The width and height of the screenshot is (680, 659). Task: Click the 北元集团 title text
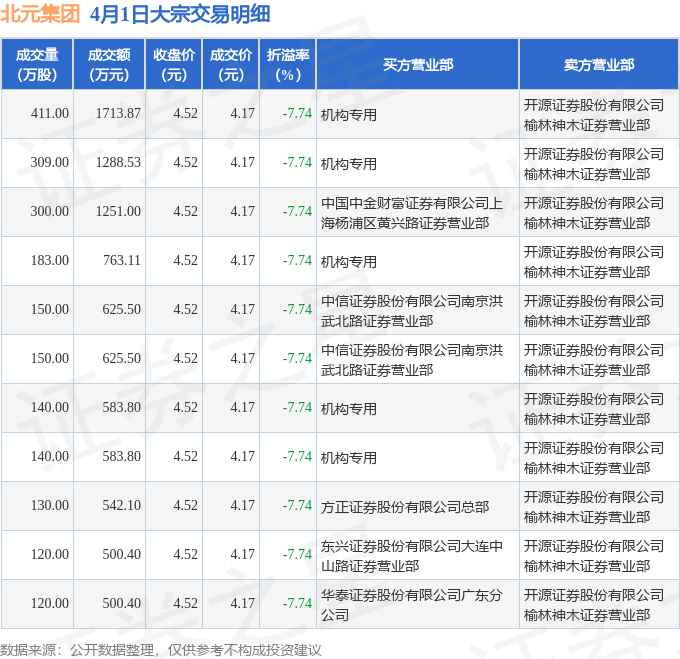pos(40,14)
